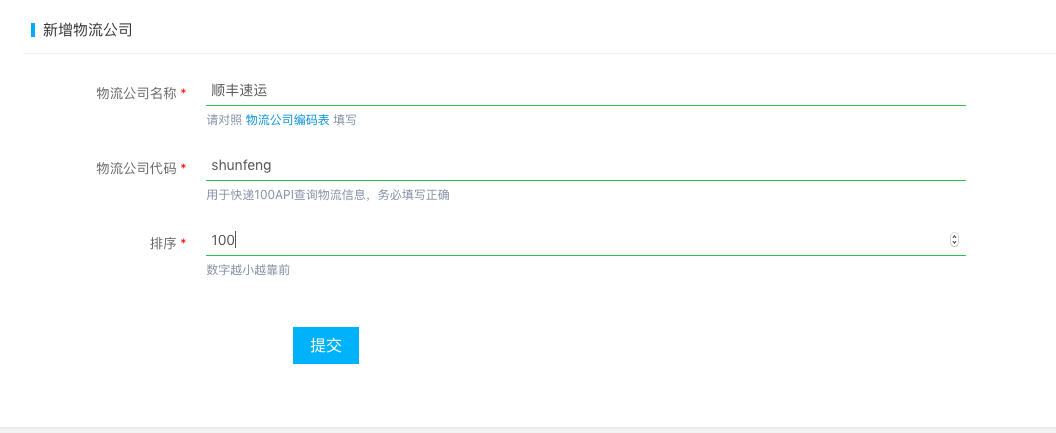Click the 快递100API hint text under code field
Viewport: 1056px width, 433px height.
(329, 195)
